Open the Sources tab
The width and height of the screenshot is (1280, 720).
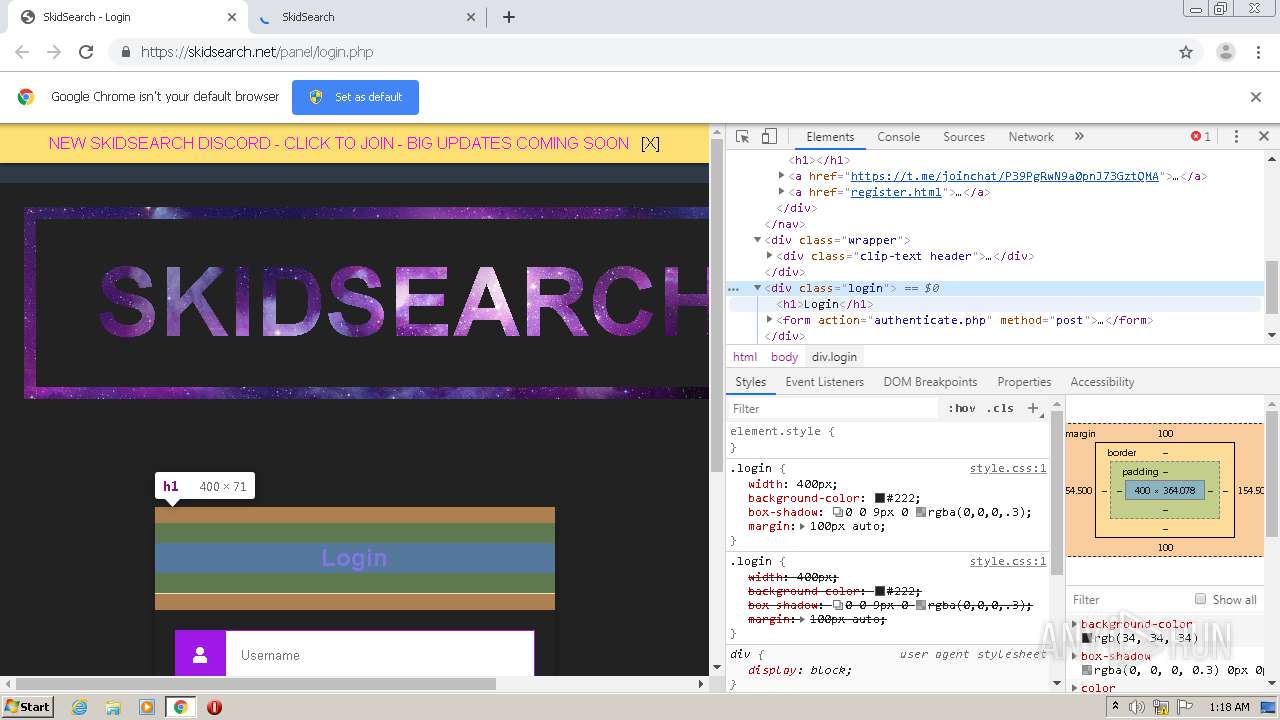point(964,137)
